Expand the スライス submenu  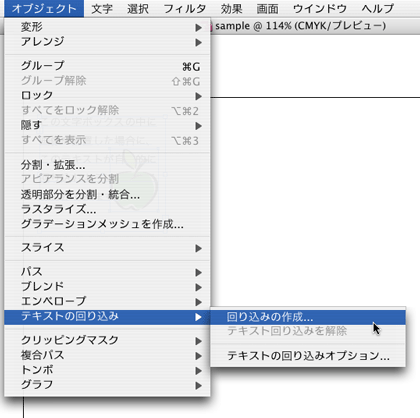point(107,248)
